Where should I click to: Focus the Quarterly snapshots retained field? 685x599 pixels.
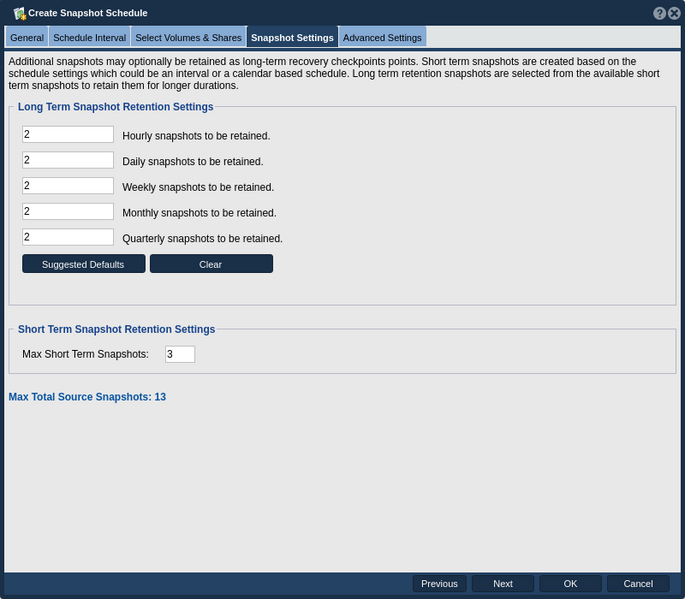tap(68, 237)
